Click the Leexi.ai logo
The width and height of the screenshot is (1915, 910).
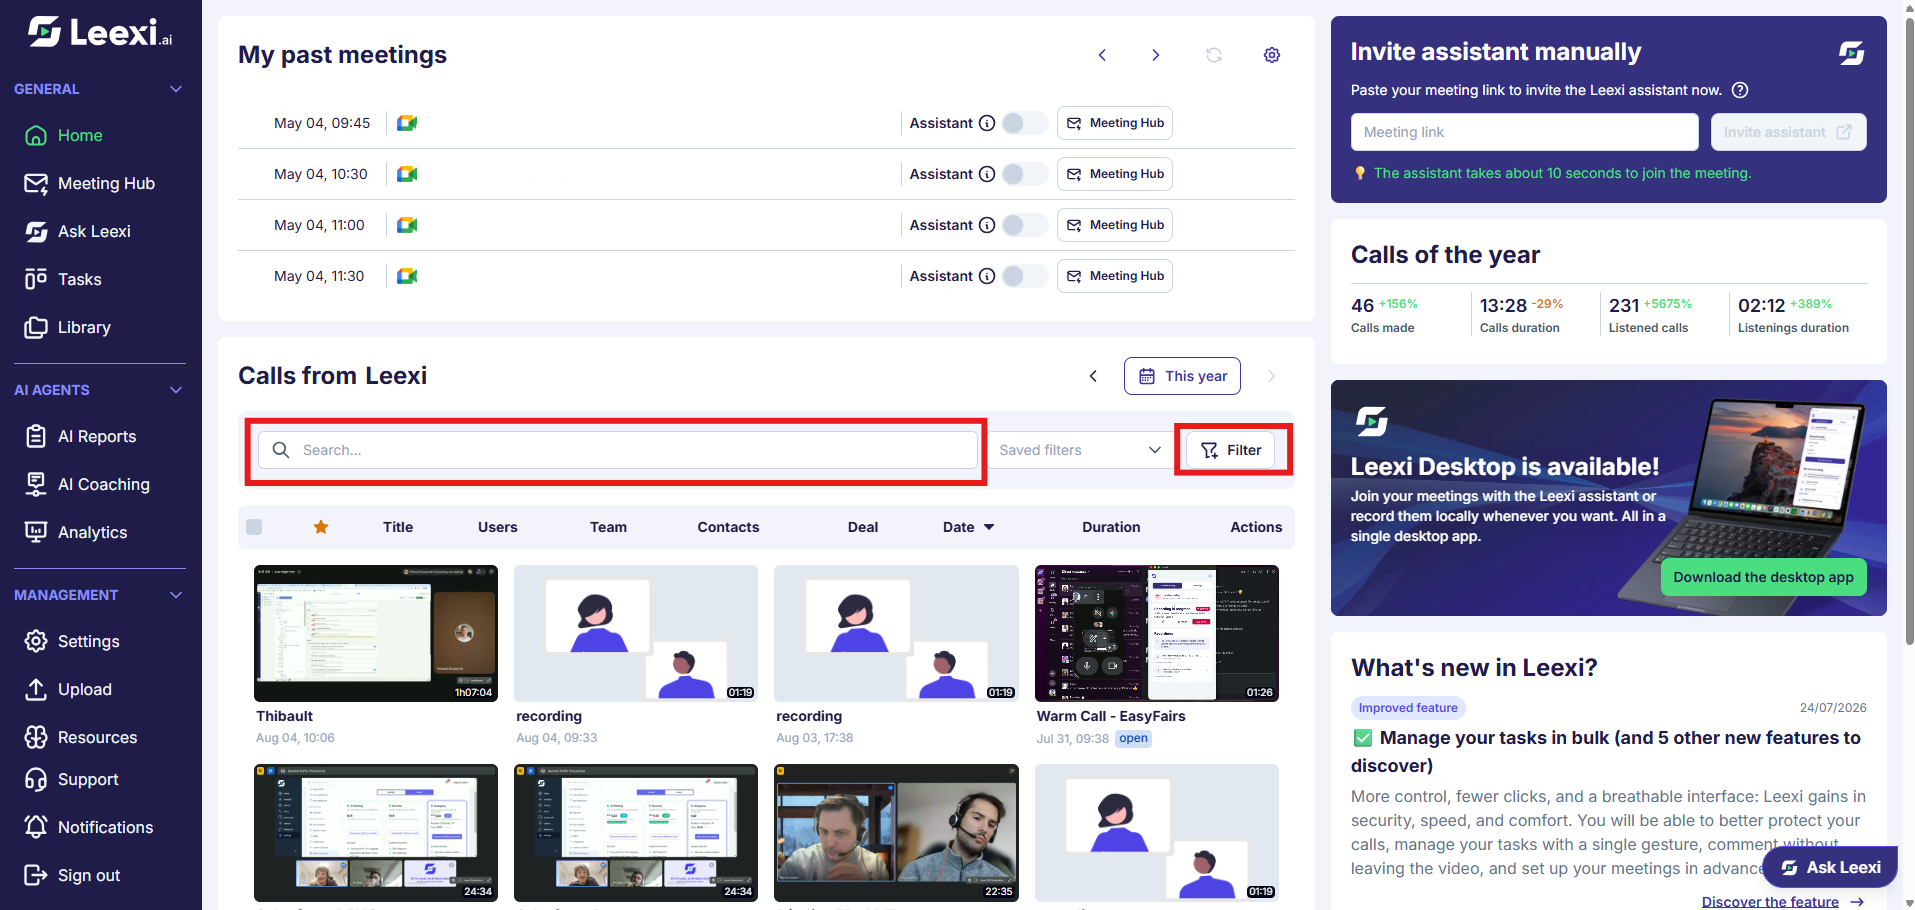[100, 33]
